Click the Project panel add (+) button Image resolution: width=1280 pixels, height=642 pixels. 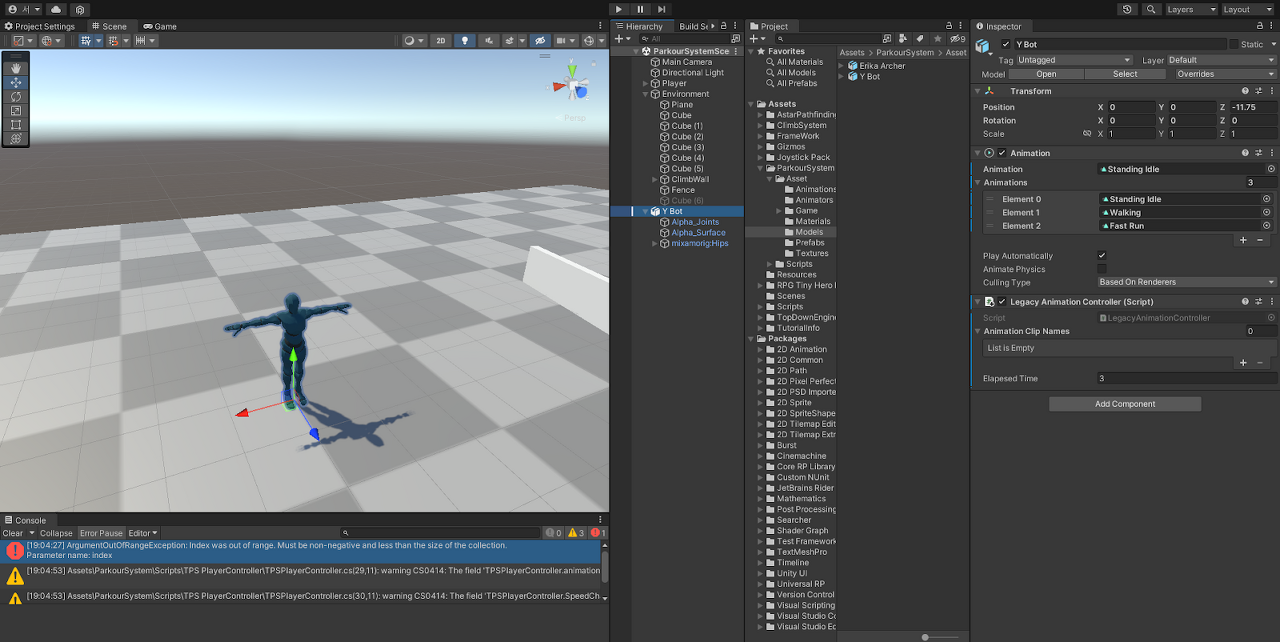pos(756,38)
